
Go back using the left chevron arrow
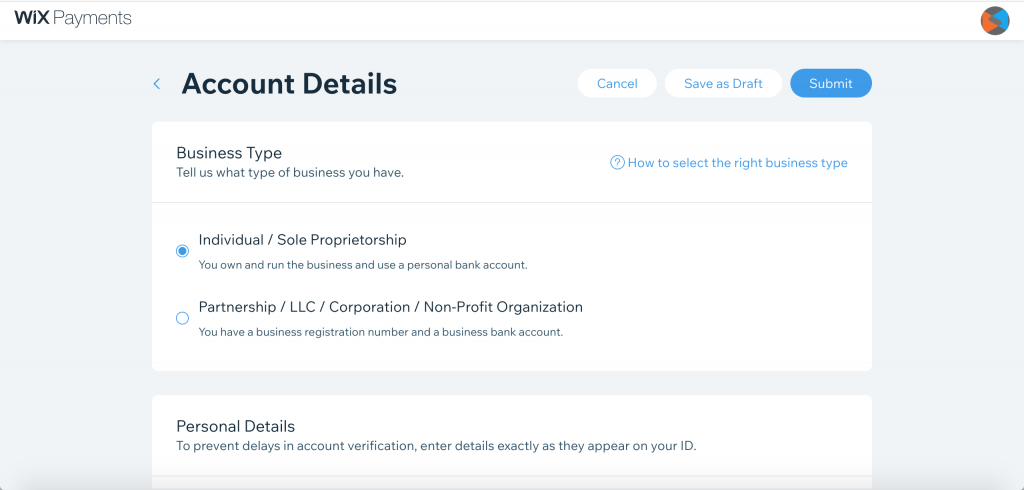[x=157, y=84]
